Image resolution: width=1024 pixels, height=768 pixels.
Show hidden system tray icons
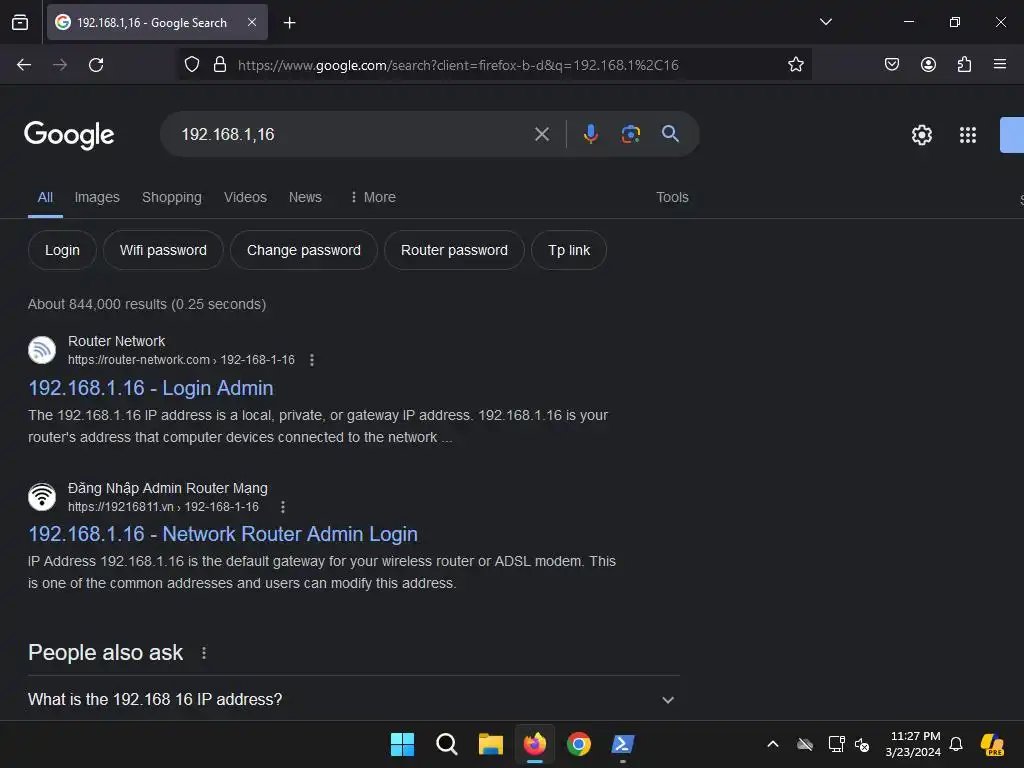click(x=773, y=744)
